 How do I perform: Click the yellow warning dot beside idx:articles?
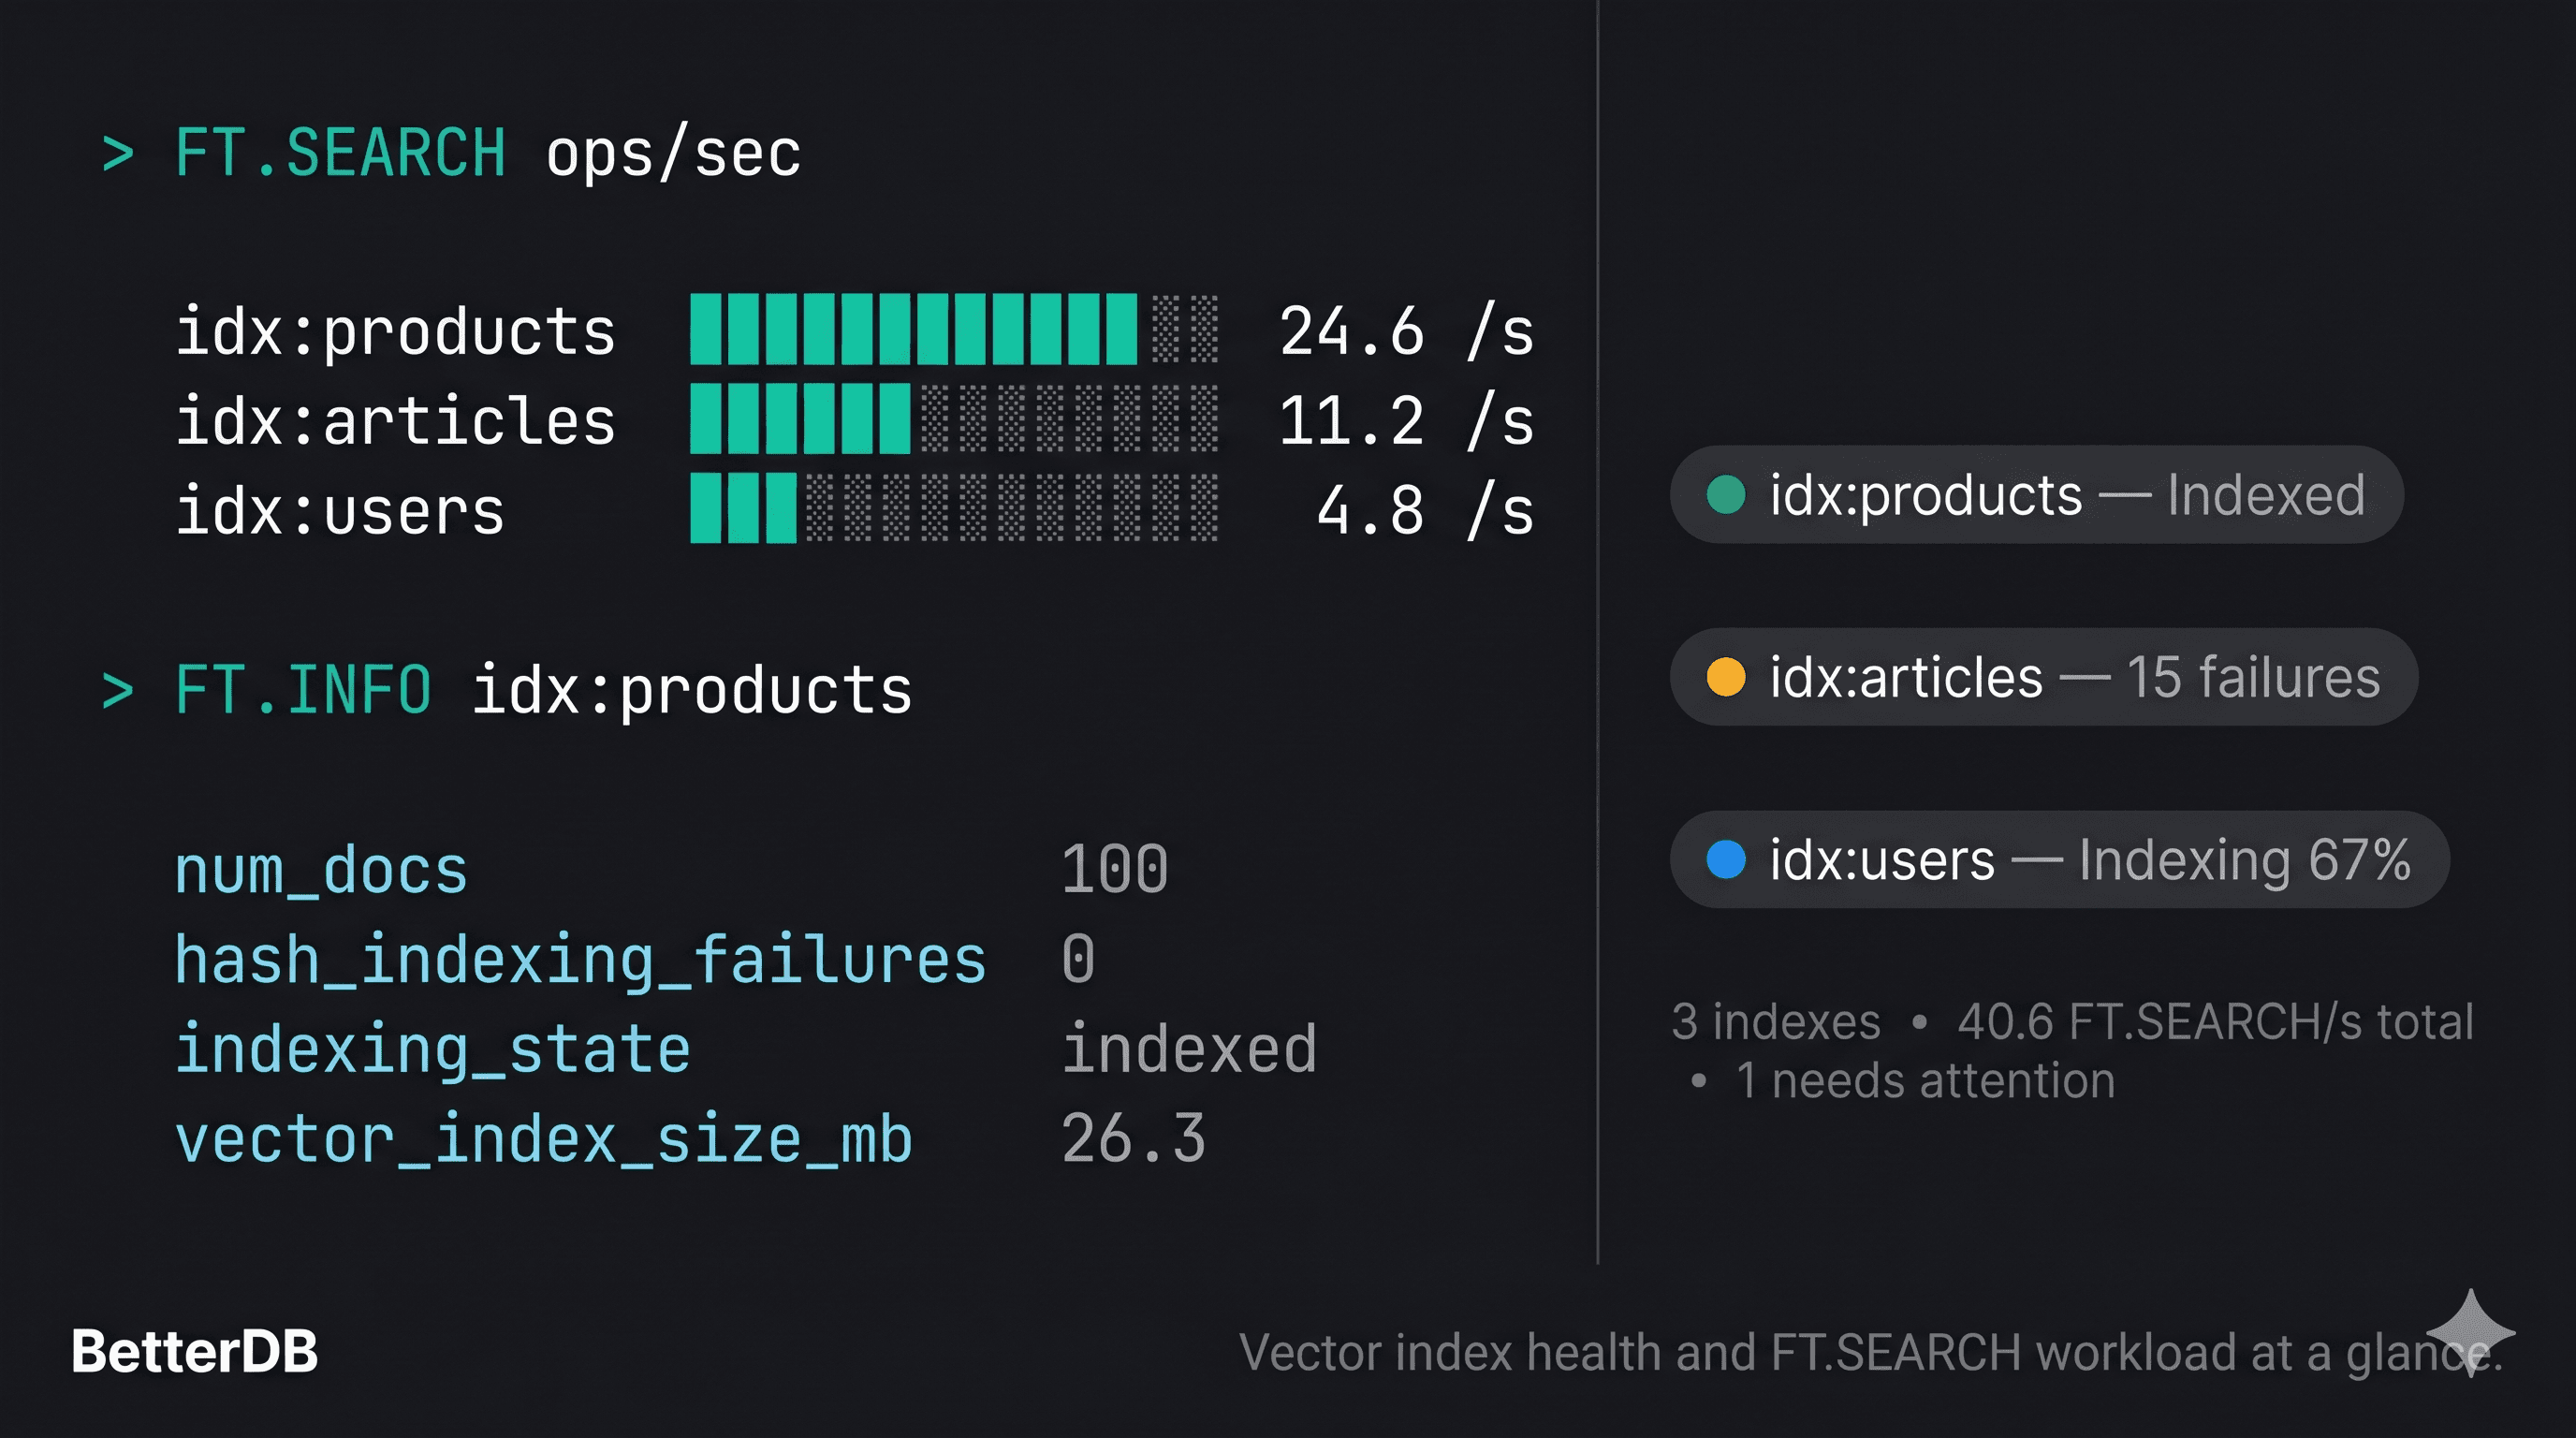coord(1725,677)
